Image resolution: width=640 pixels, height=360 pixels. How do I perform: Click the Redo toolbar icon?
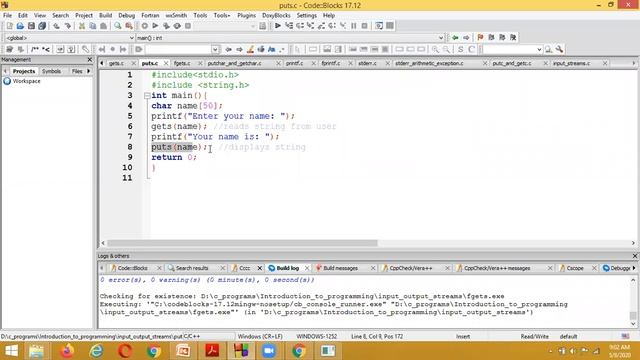[x=67, y=26]
